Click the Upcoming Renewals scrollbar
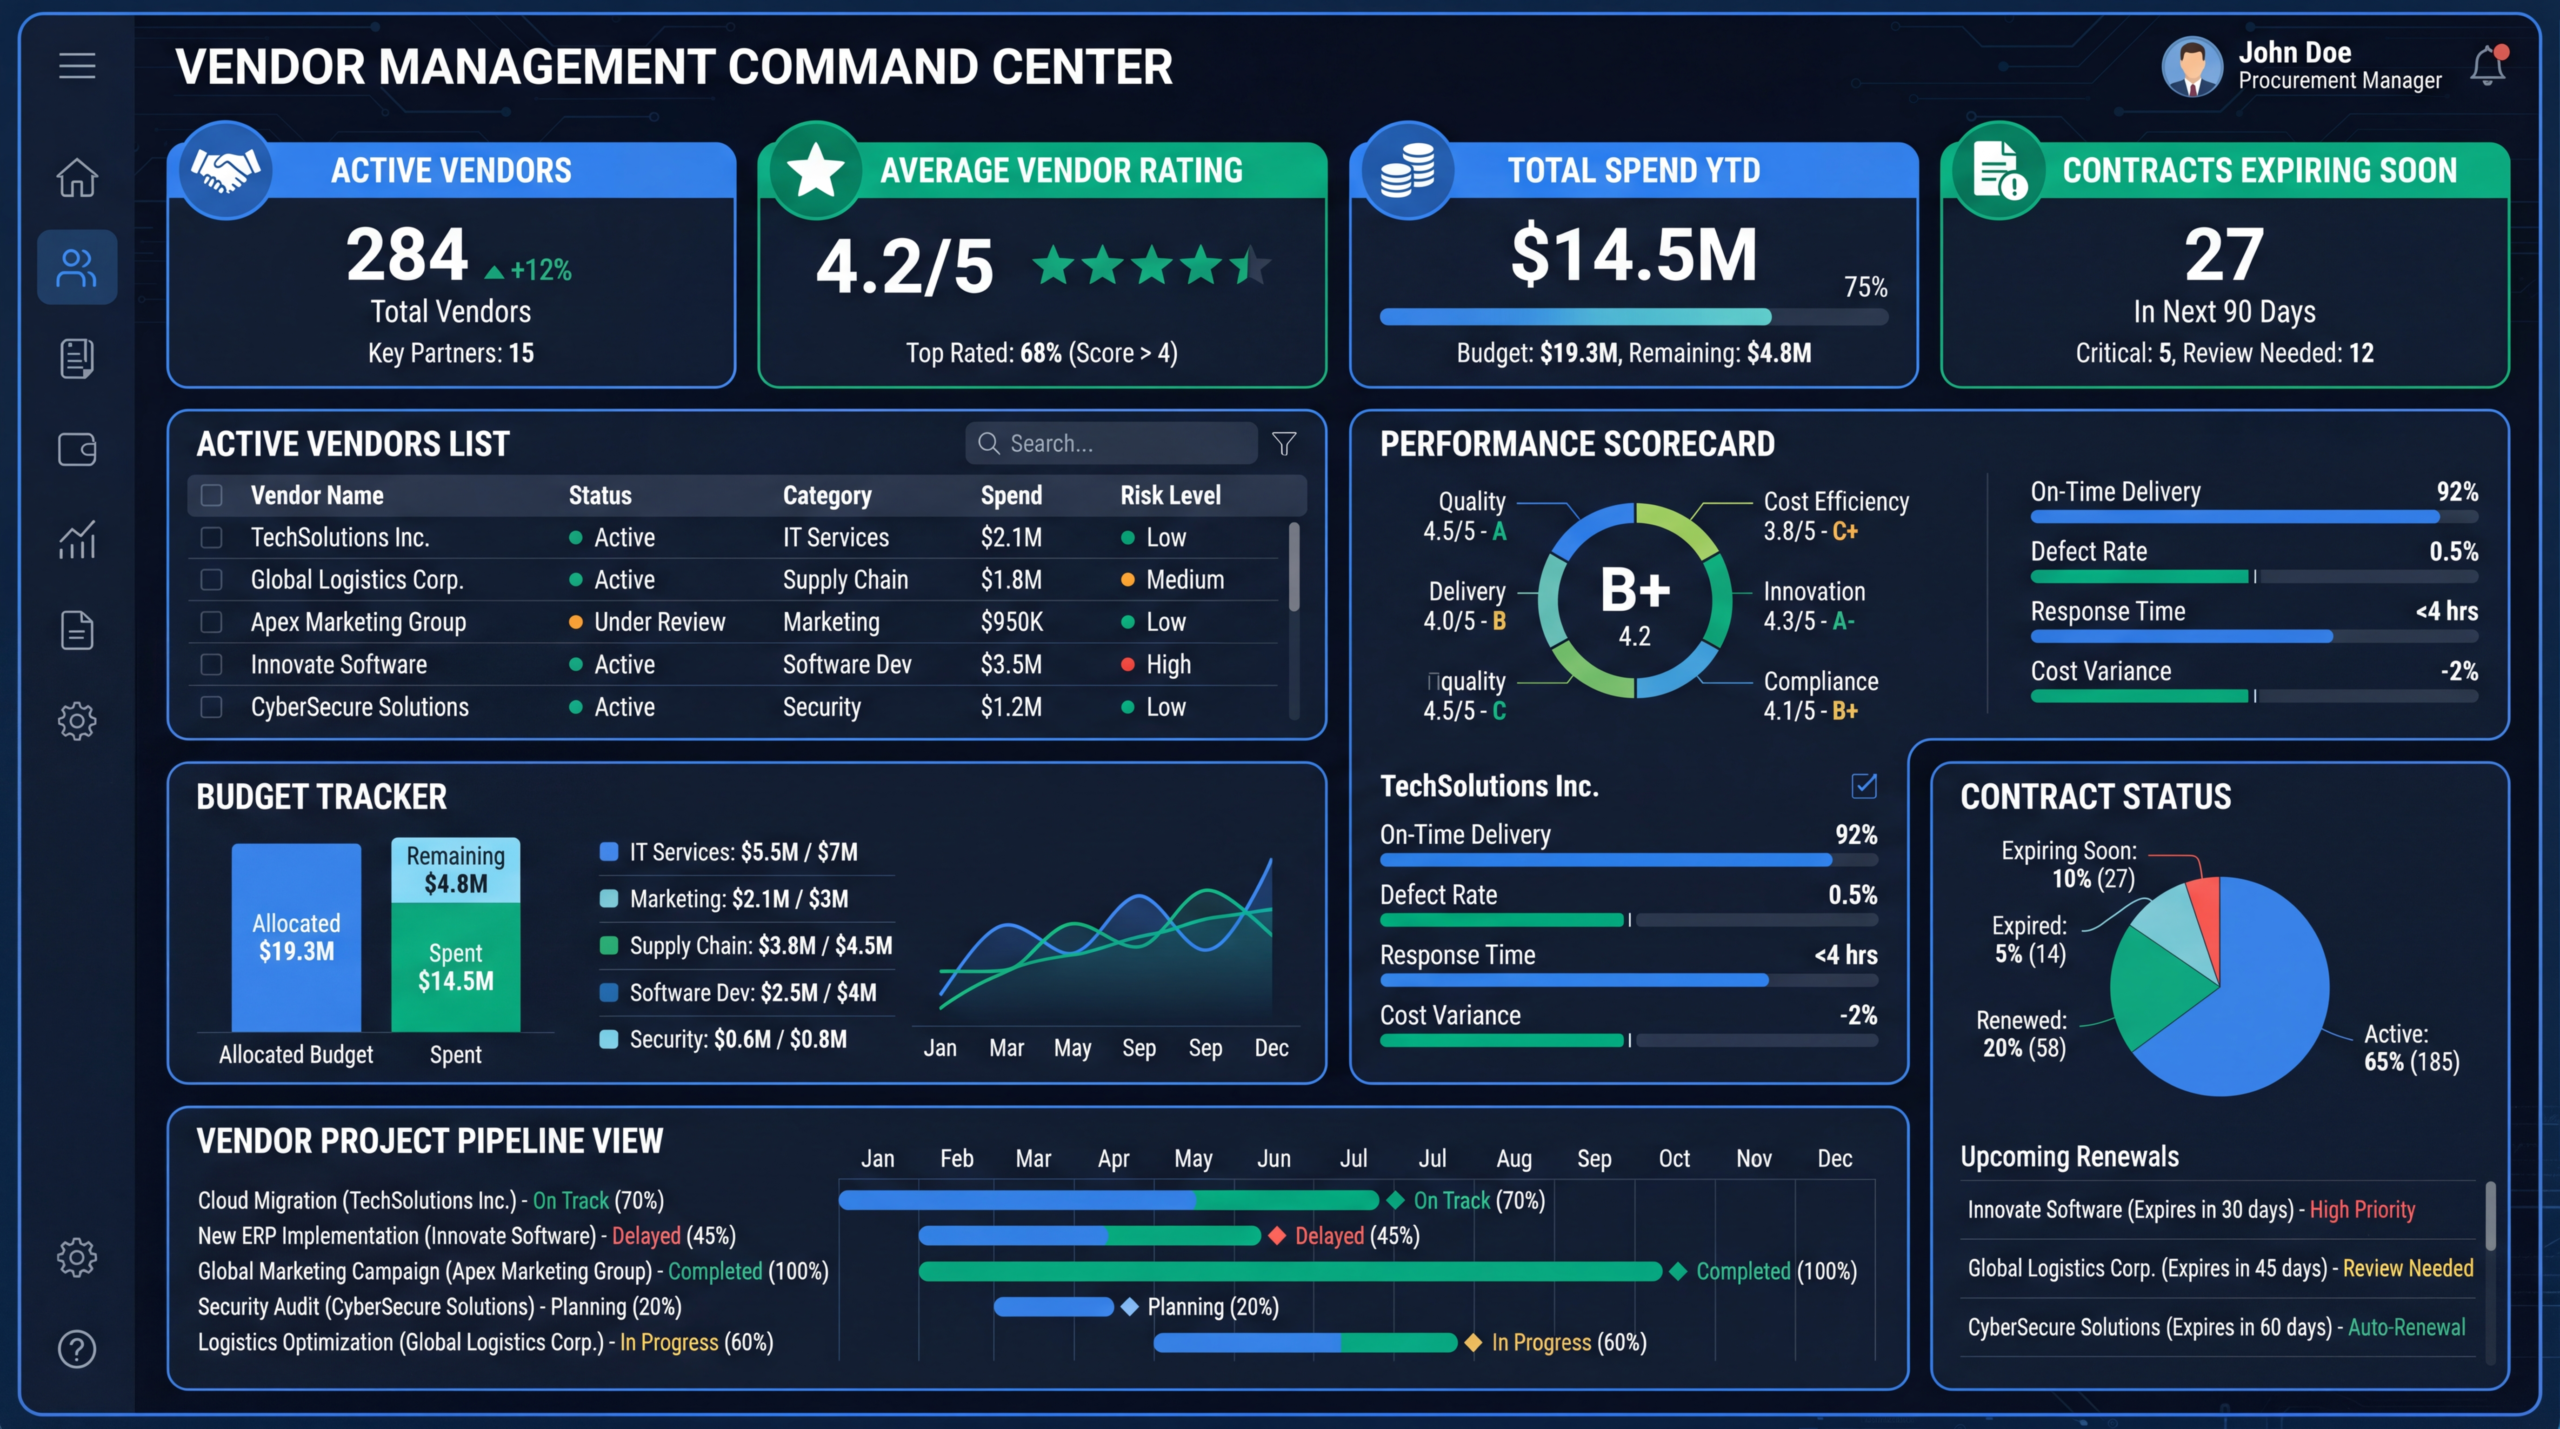2560x1429 pixels. (x=2490, y=1215)
